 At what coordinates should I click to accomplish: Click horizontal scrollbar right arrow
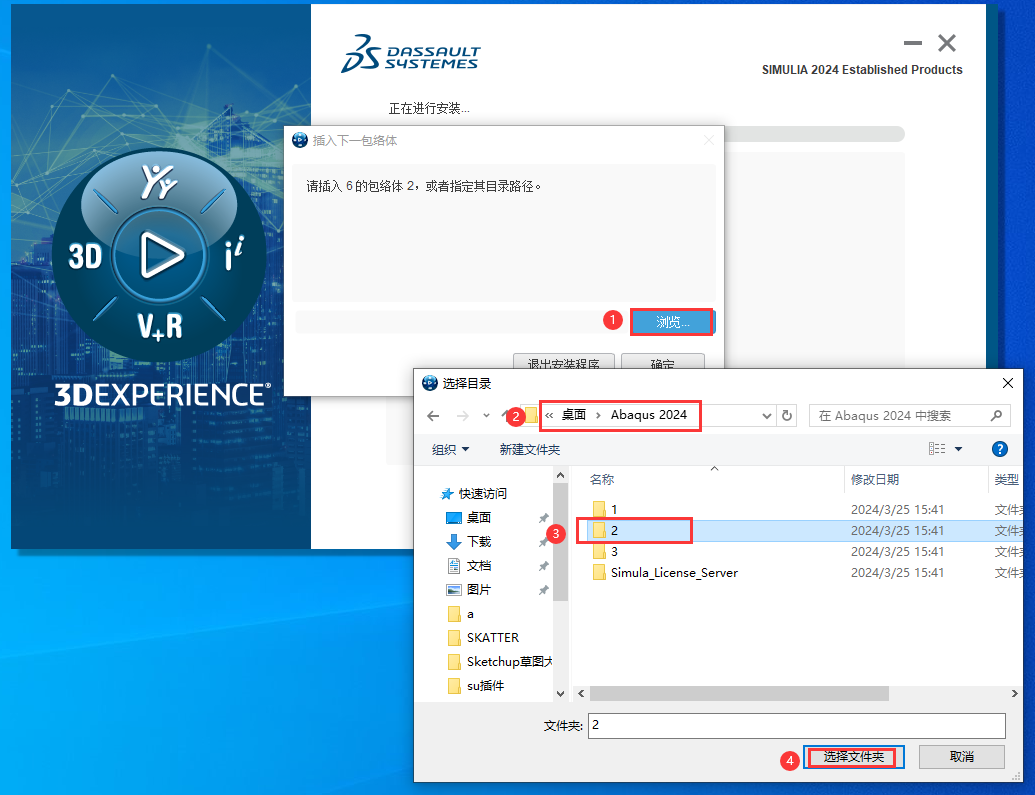[1015, 693]
